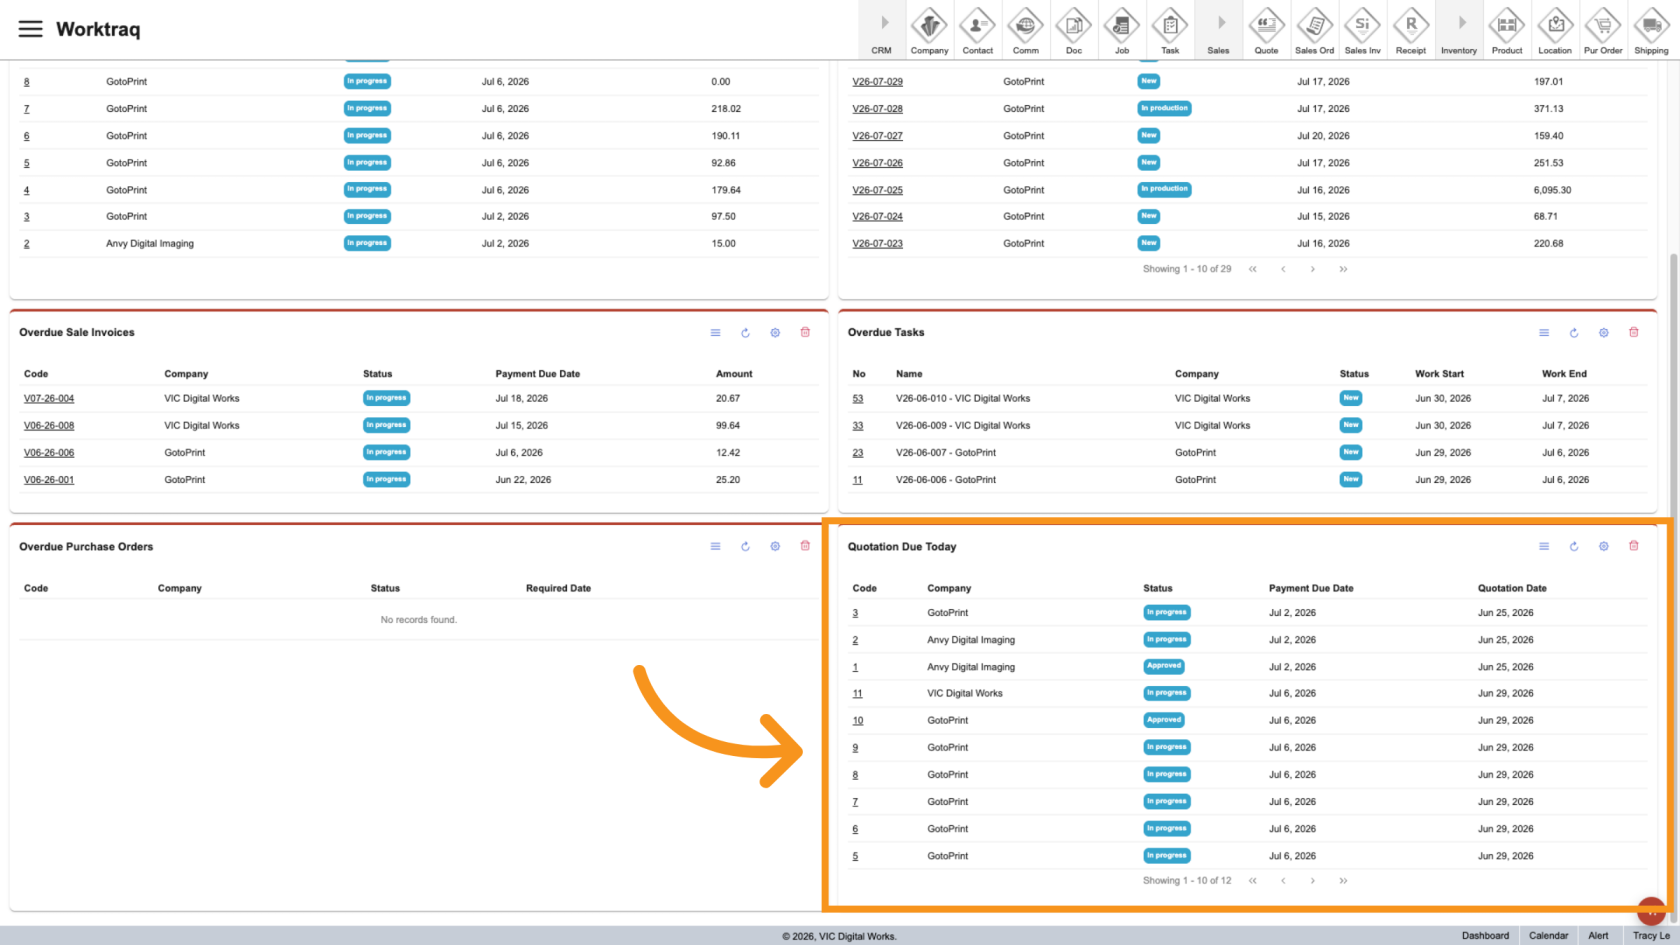The image size is (1680, 945).
Task: Jump to last page of 29 sales orders
Action: coord(1343,269)
